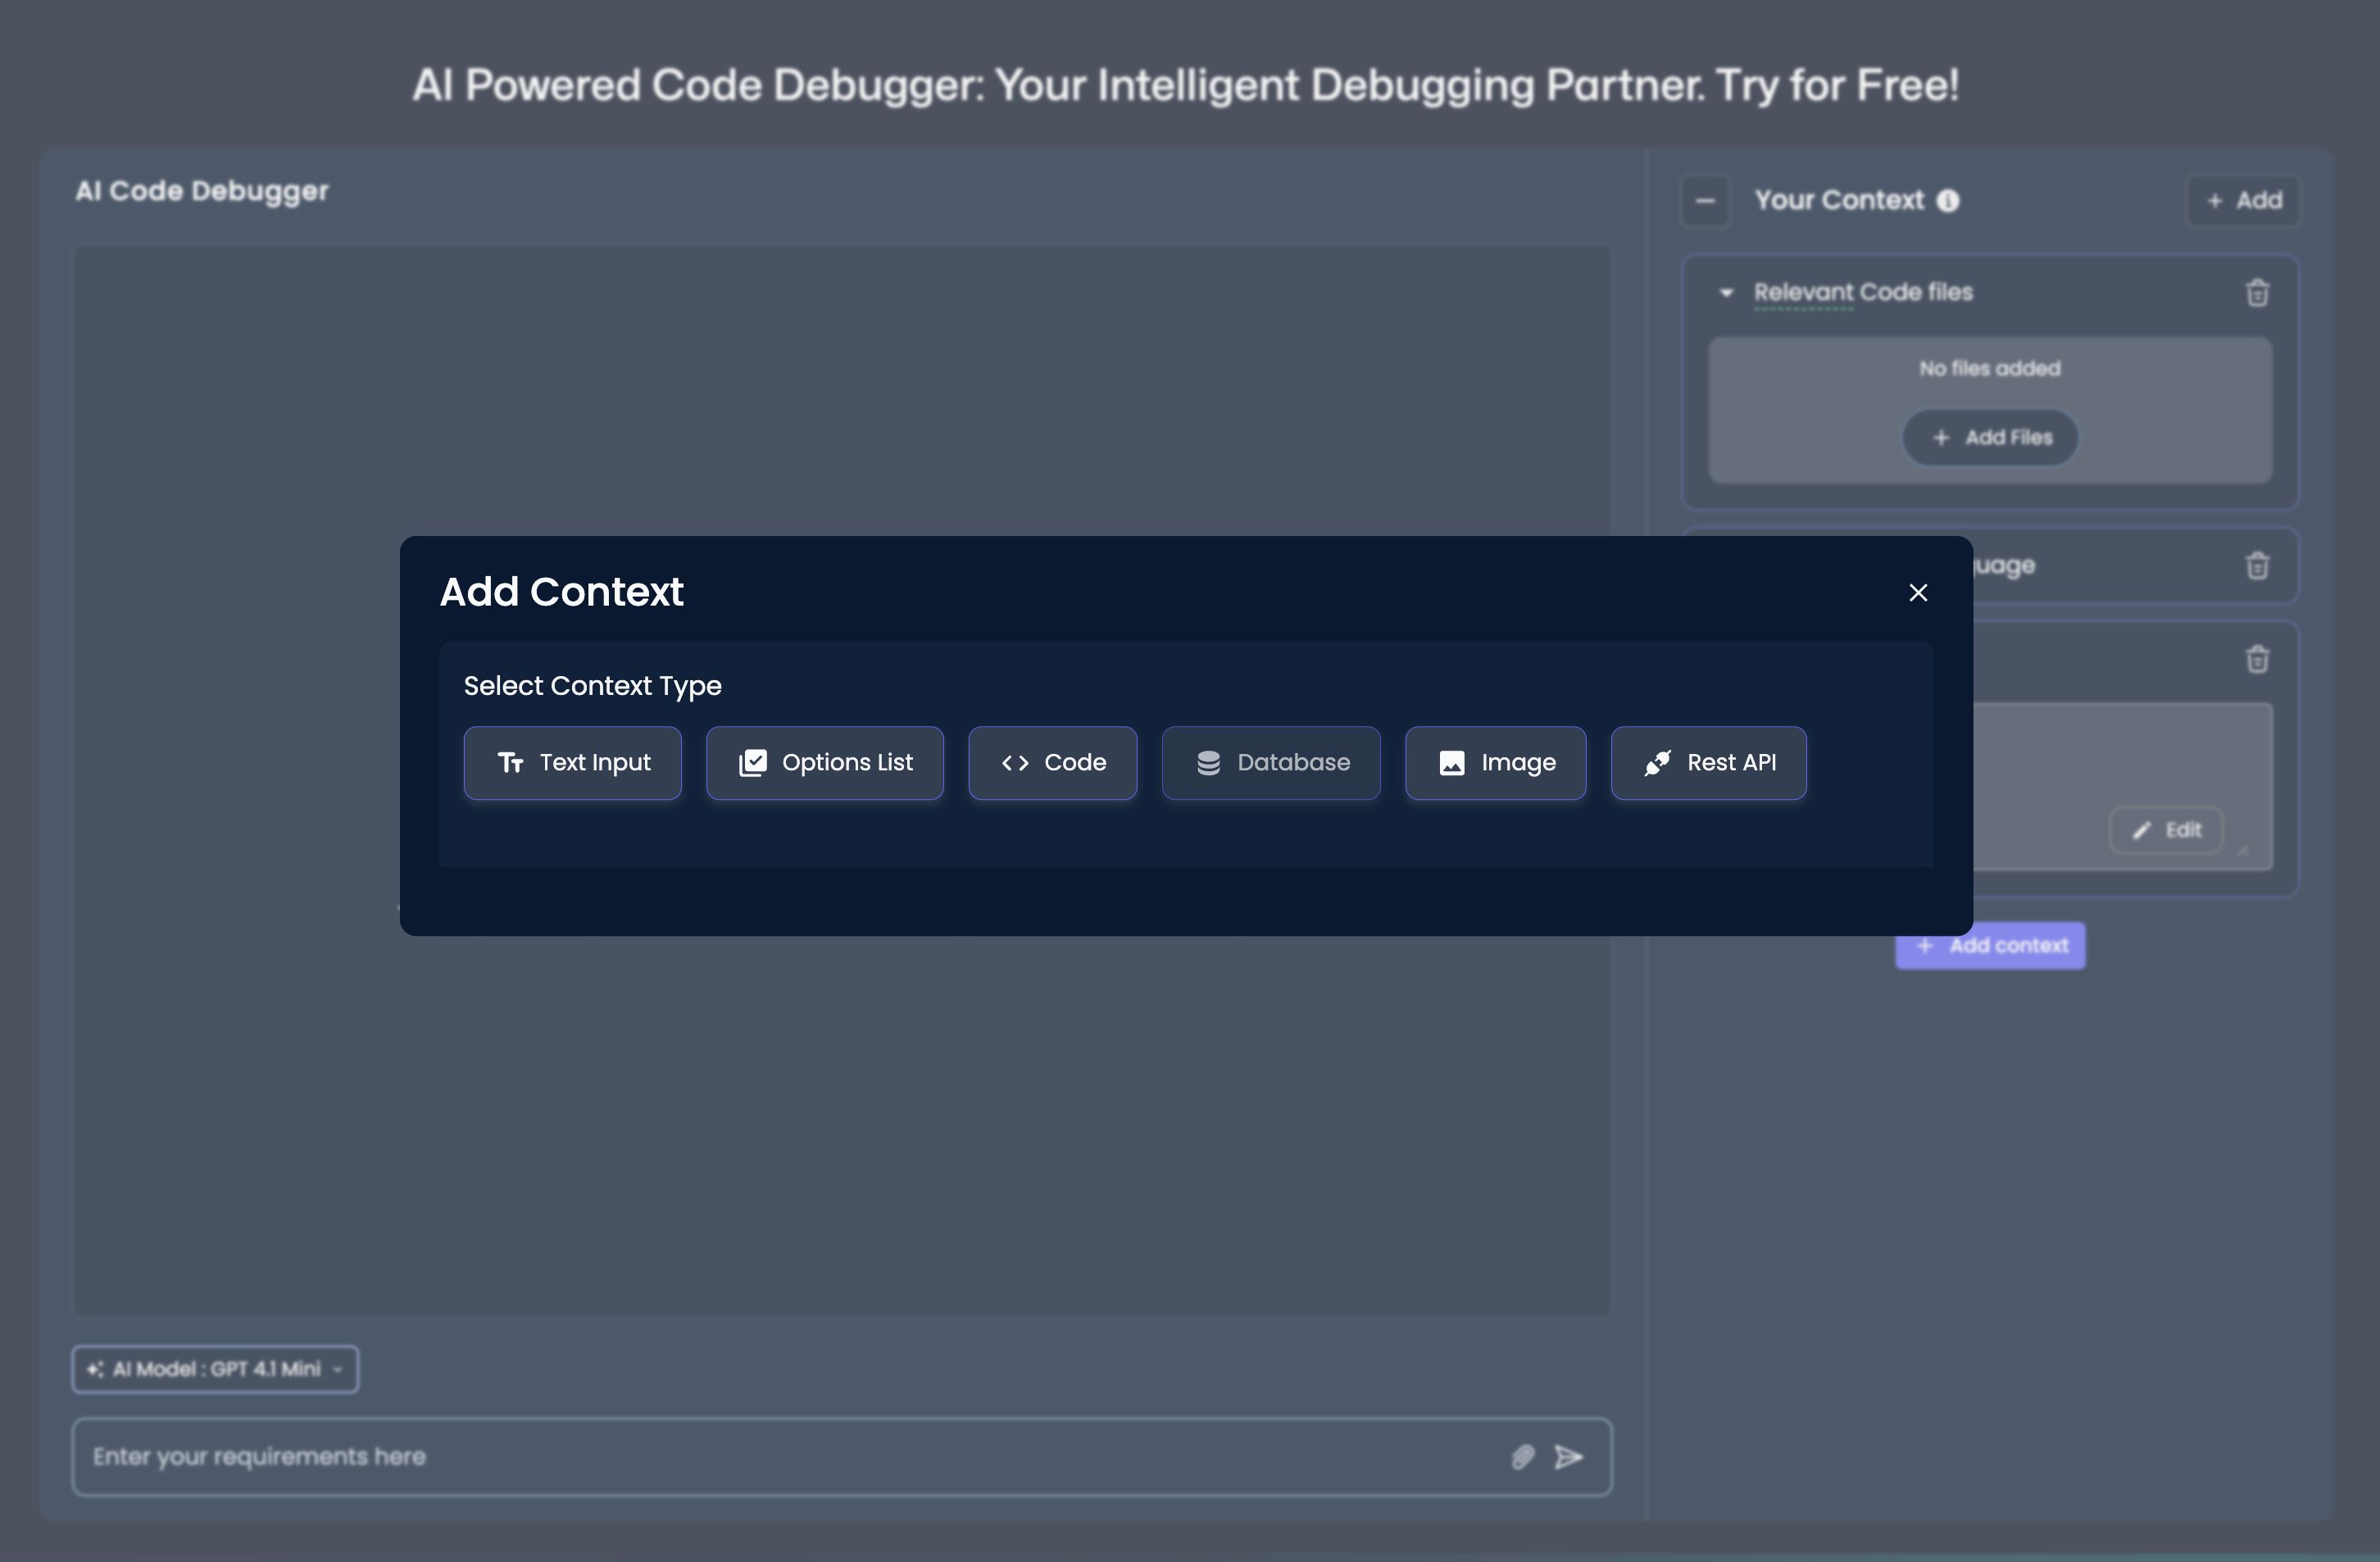Collapse the Your Context panel

tap(1705, 201)
